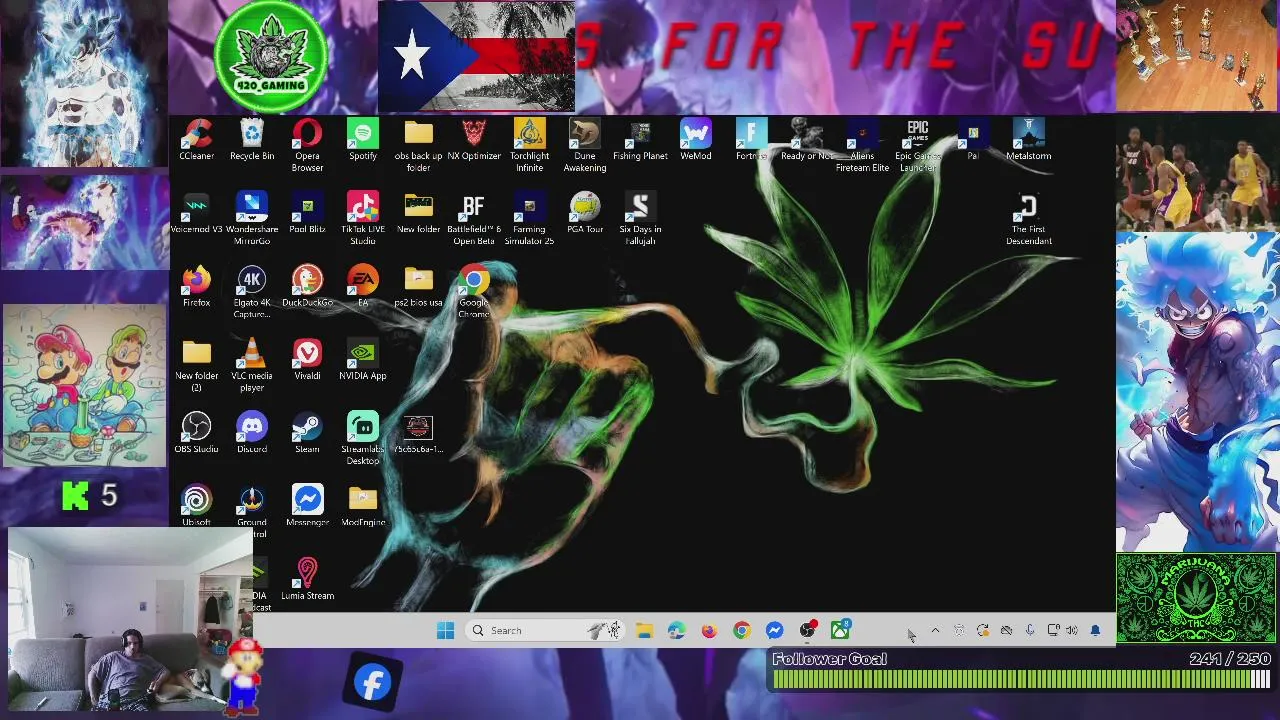Open Farming Simulator 25

(x=529, y=219)
